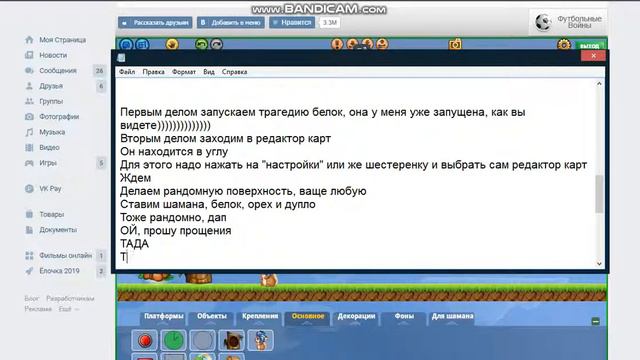Click the camera screenshot icon in game toolbar
Screen dimensions: 640x360
455,44
